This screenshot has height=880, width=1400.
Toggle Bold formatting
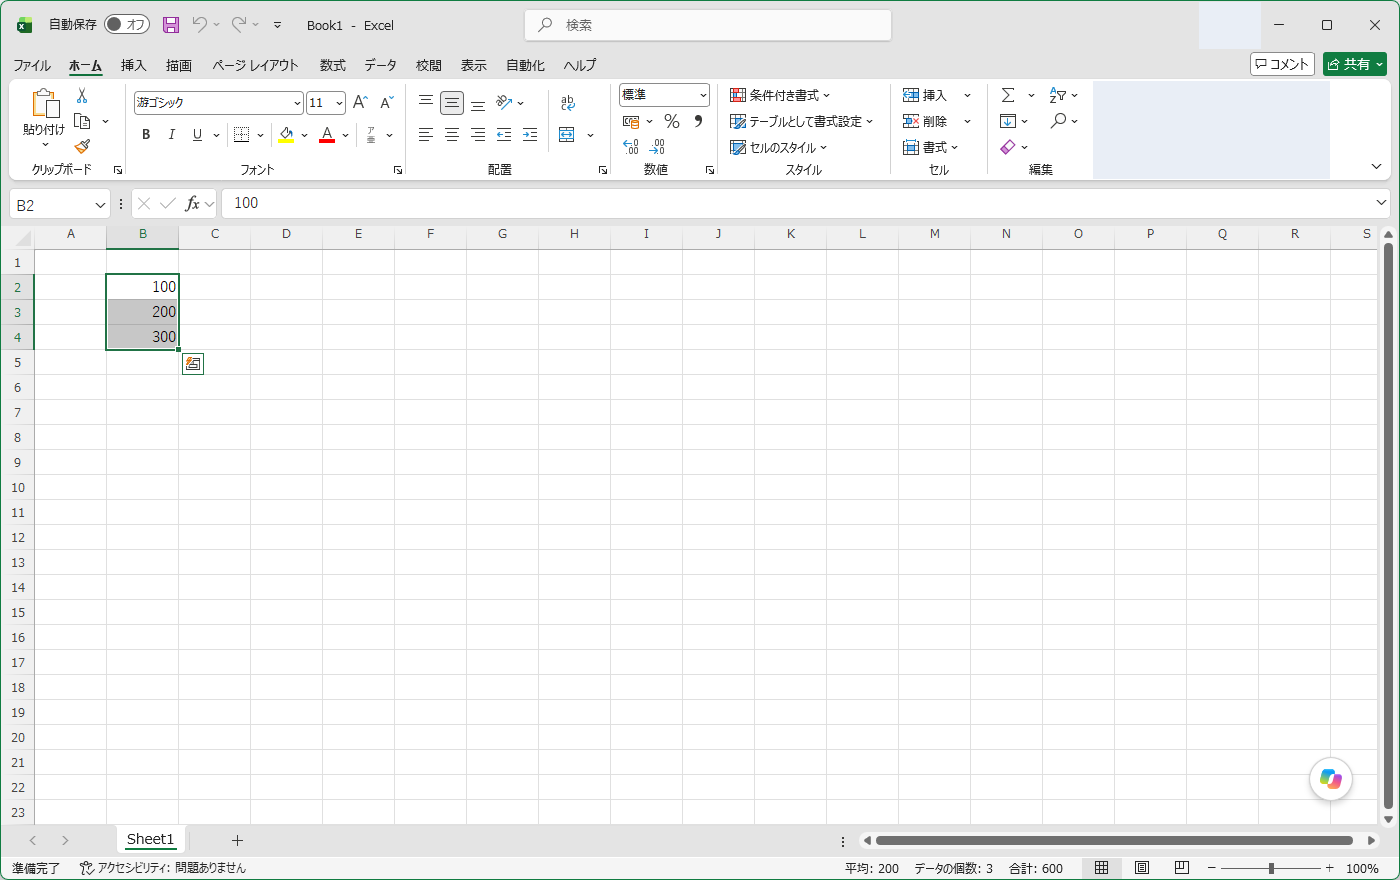(146, 135)
